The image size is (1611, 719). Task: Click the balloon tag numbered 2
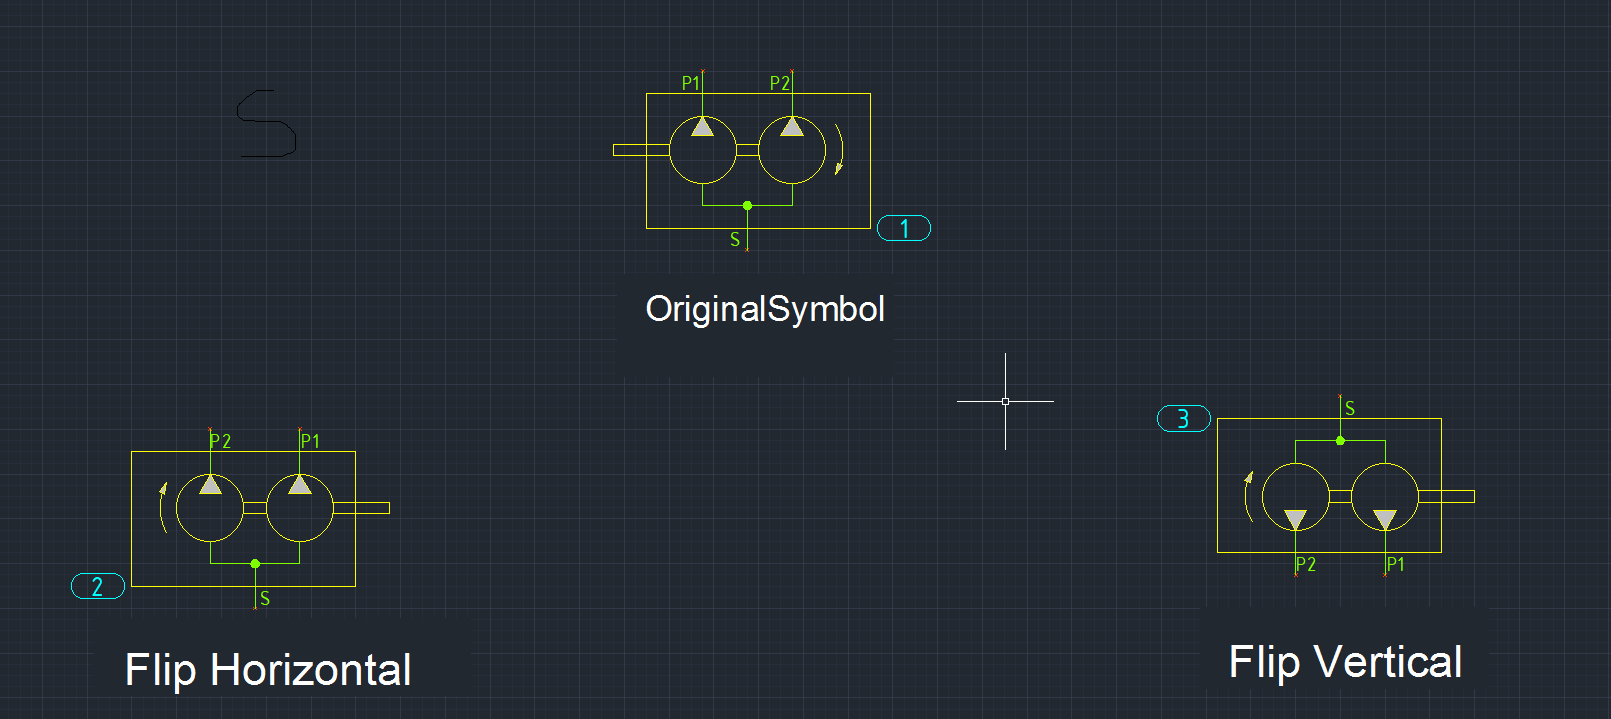click(98, 586)
